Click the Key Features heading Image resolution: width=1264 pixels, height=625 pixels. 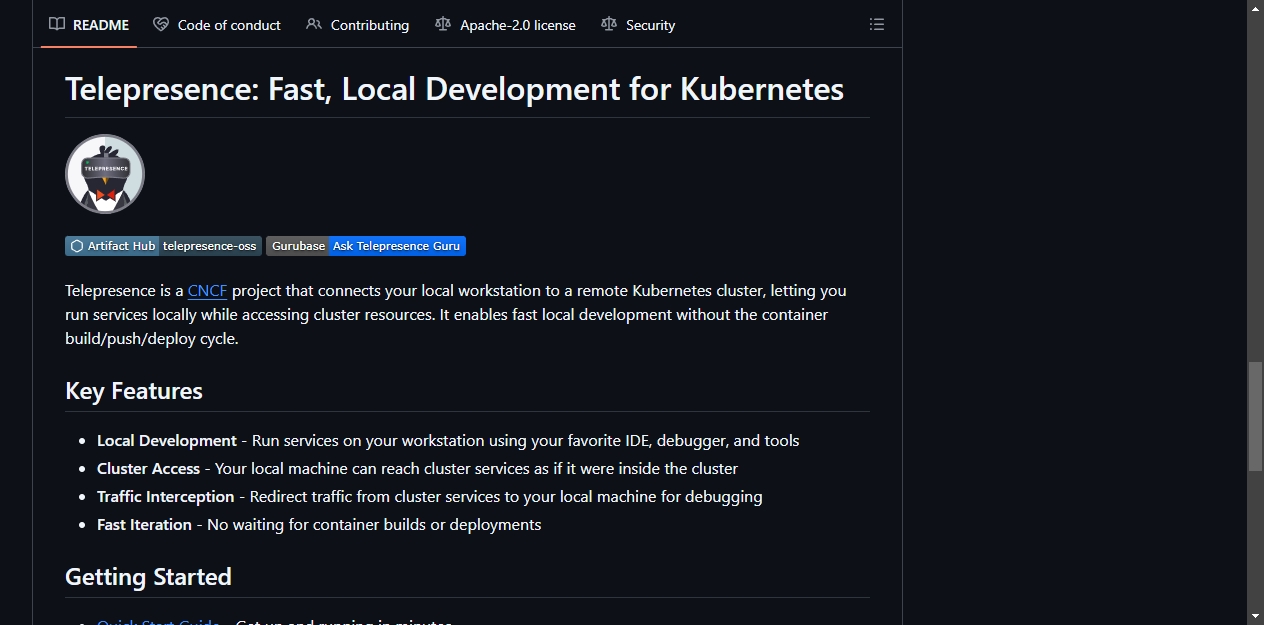pos(134,391)
